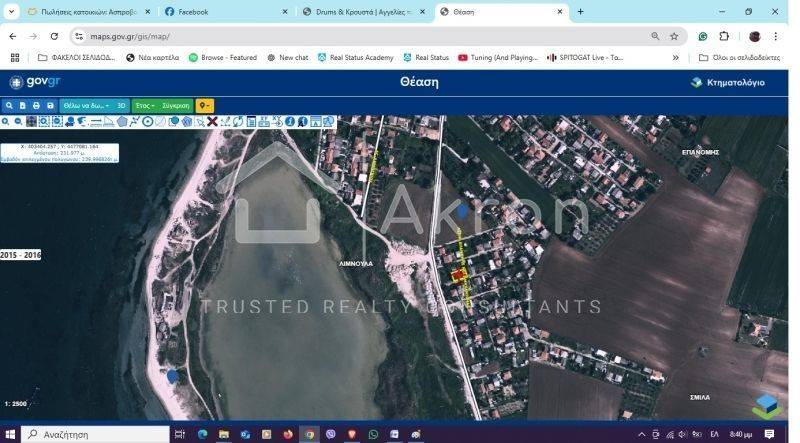Switch to the Drums & Κρουστά tab
Image resolution: width=800 pixels, height=443 pixels.
(362, 12)
